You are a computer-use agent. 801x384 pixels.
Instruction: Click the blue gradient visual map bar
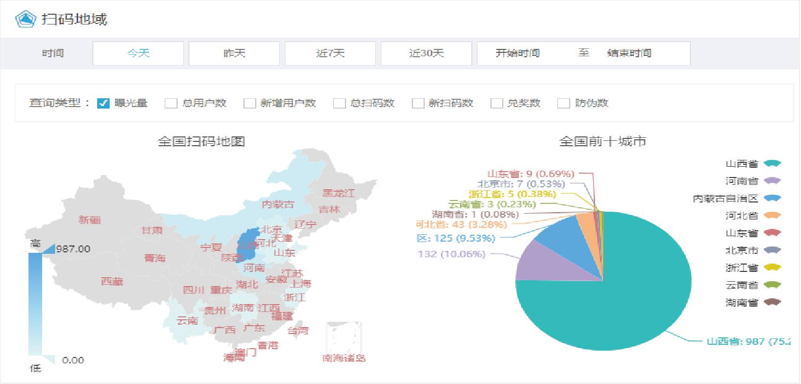tap(34, 304)
